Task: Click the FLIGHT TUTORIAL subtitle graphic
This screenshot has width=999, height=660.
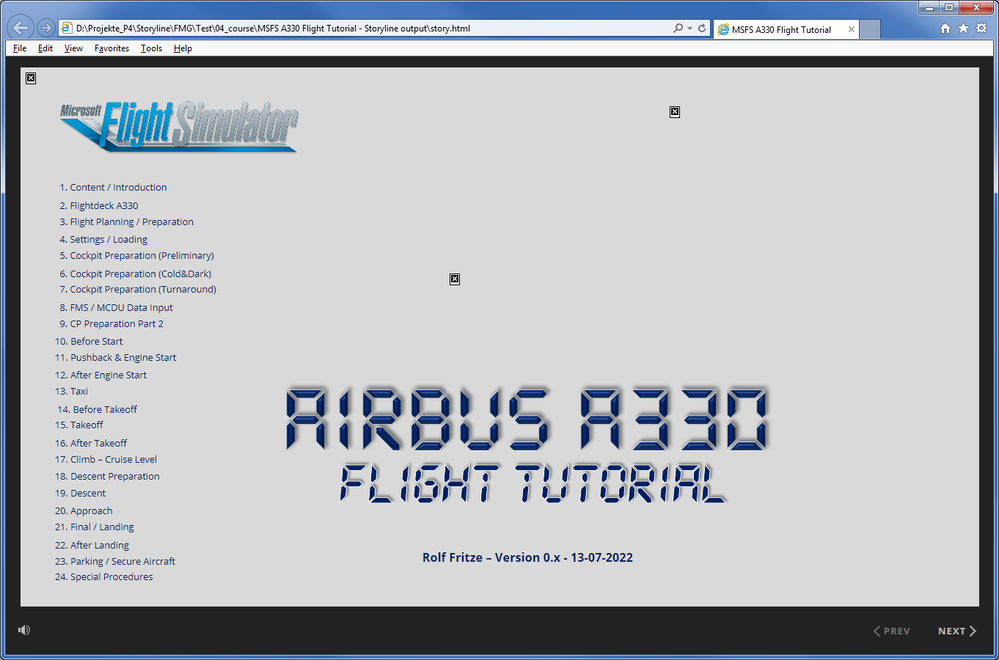Action: click(533, 484)
